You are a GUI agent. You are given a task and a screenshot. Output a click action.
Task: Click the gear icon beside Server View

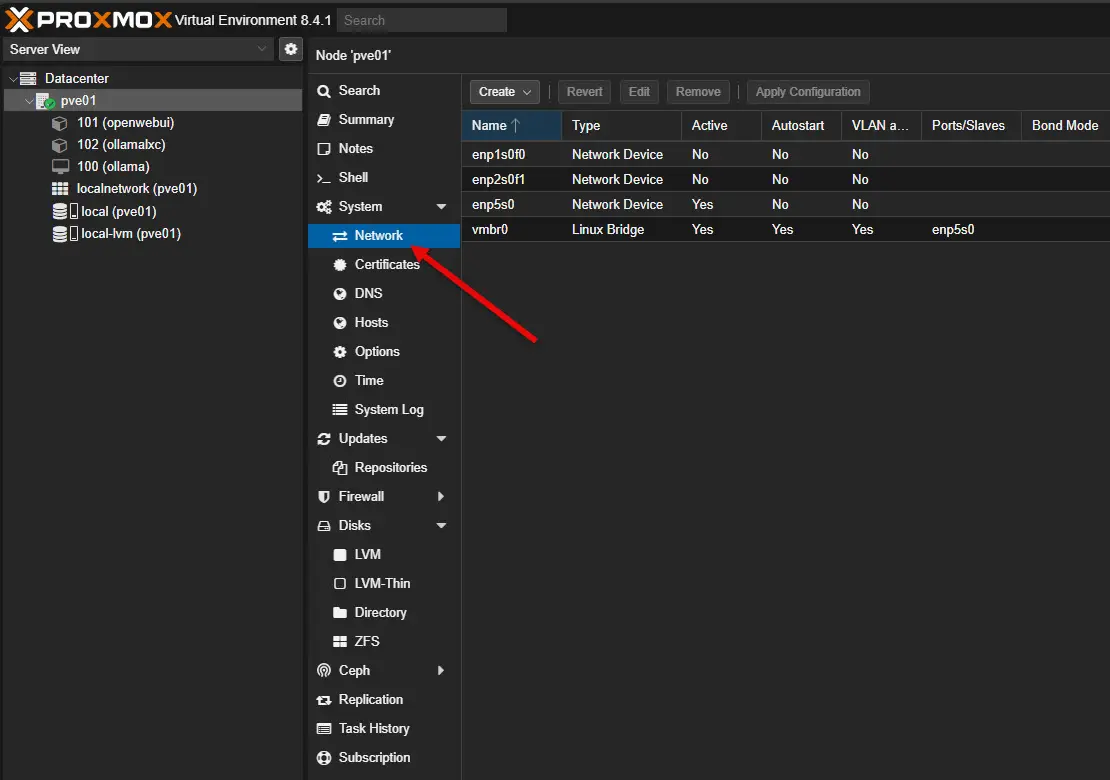tap(290, 49)
